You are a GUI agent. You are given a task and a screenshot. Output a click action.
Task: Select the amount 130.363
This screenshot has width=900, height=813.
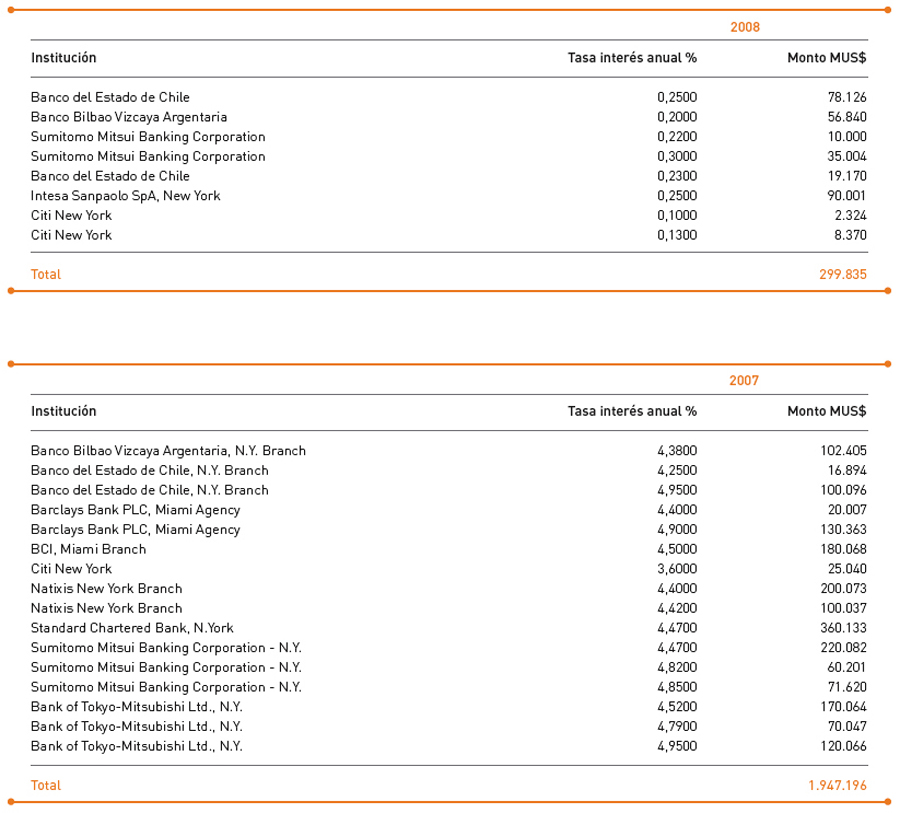(x=843, y=529)
